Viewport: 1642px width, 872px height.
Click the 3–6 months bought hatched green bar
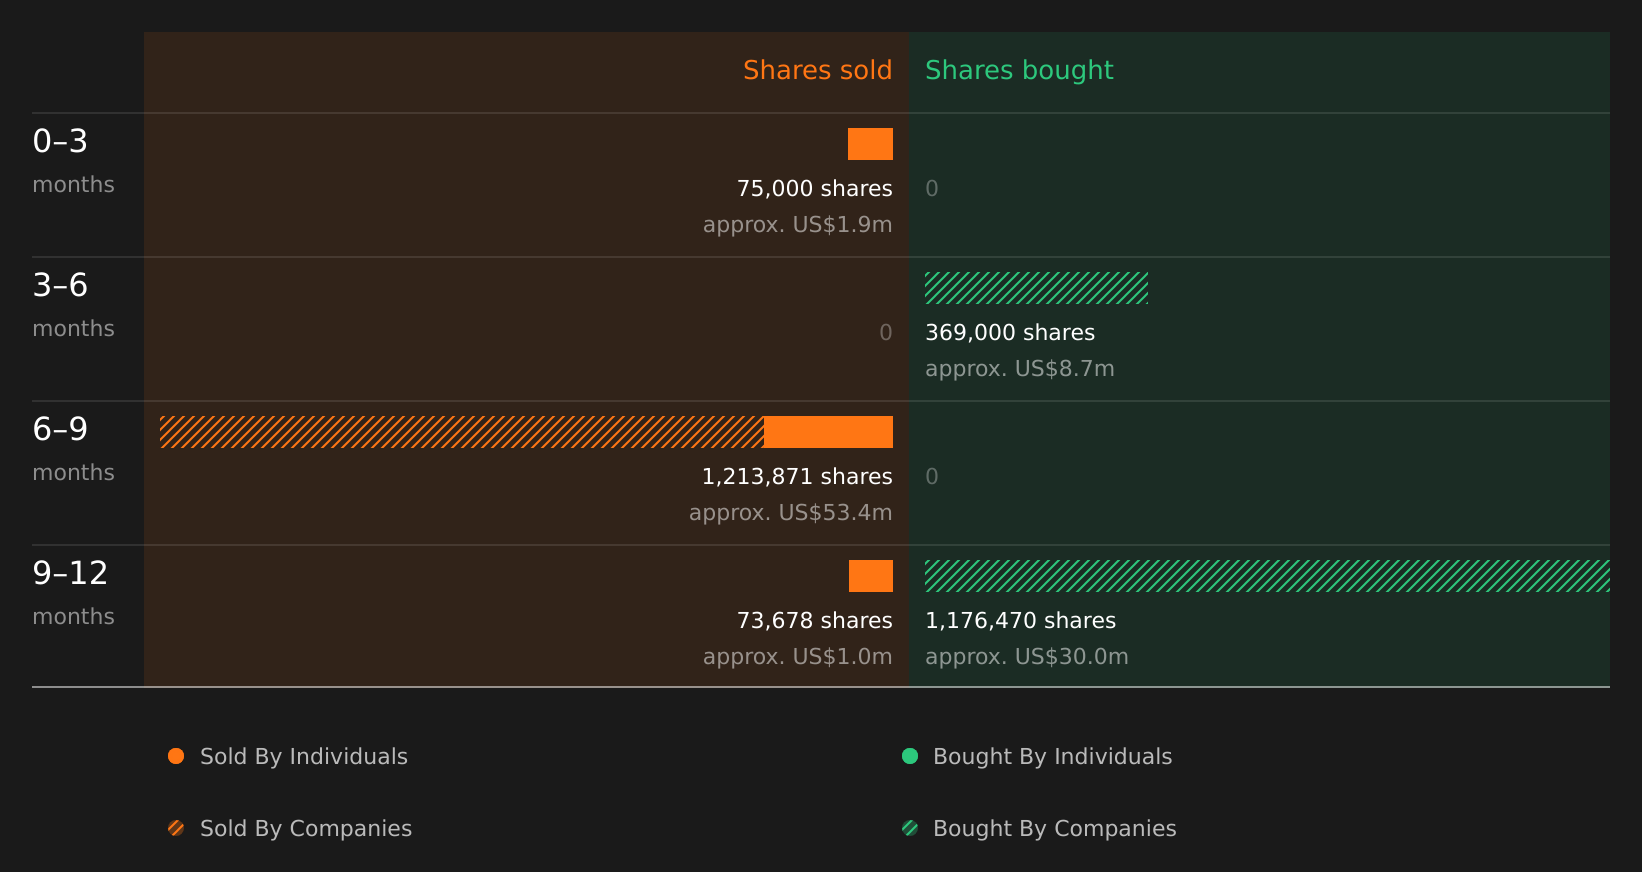(1036, 288)
